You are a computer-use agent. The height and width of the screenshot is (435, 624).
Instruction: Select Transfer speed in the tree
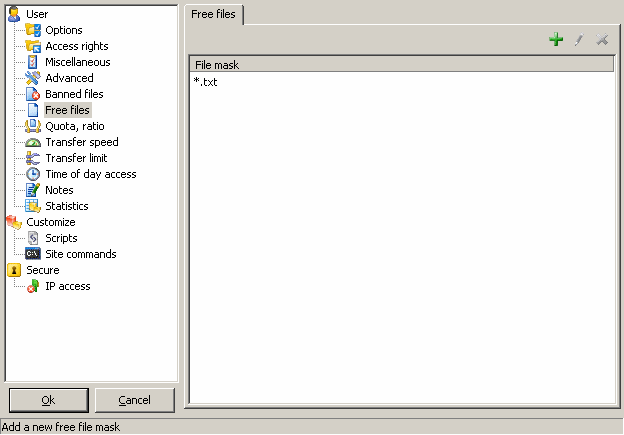(x=82, y=142)
